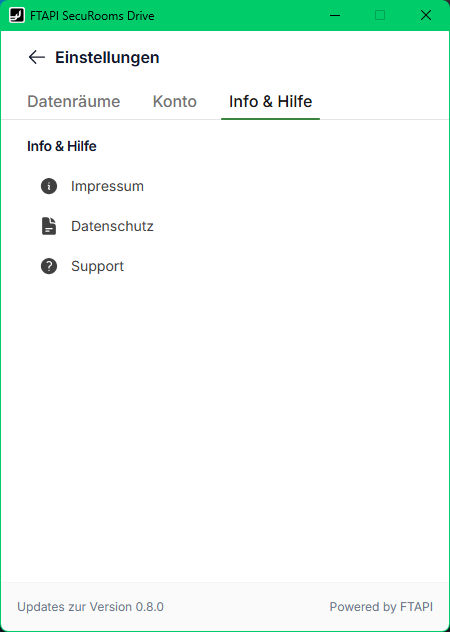Click the document icon beside Datenschutz
Viewport: 450px width, 632px height.
49,226
